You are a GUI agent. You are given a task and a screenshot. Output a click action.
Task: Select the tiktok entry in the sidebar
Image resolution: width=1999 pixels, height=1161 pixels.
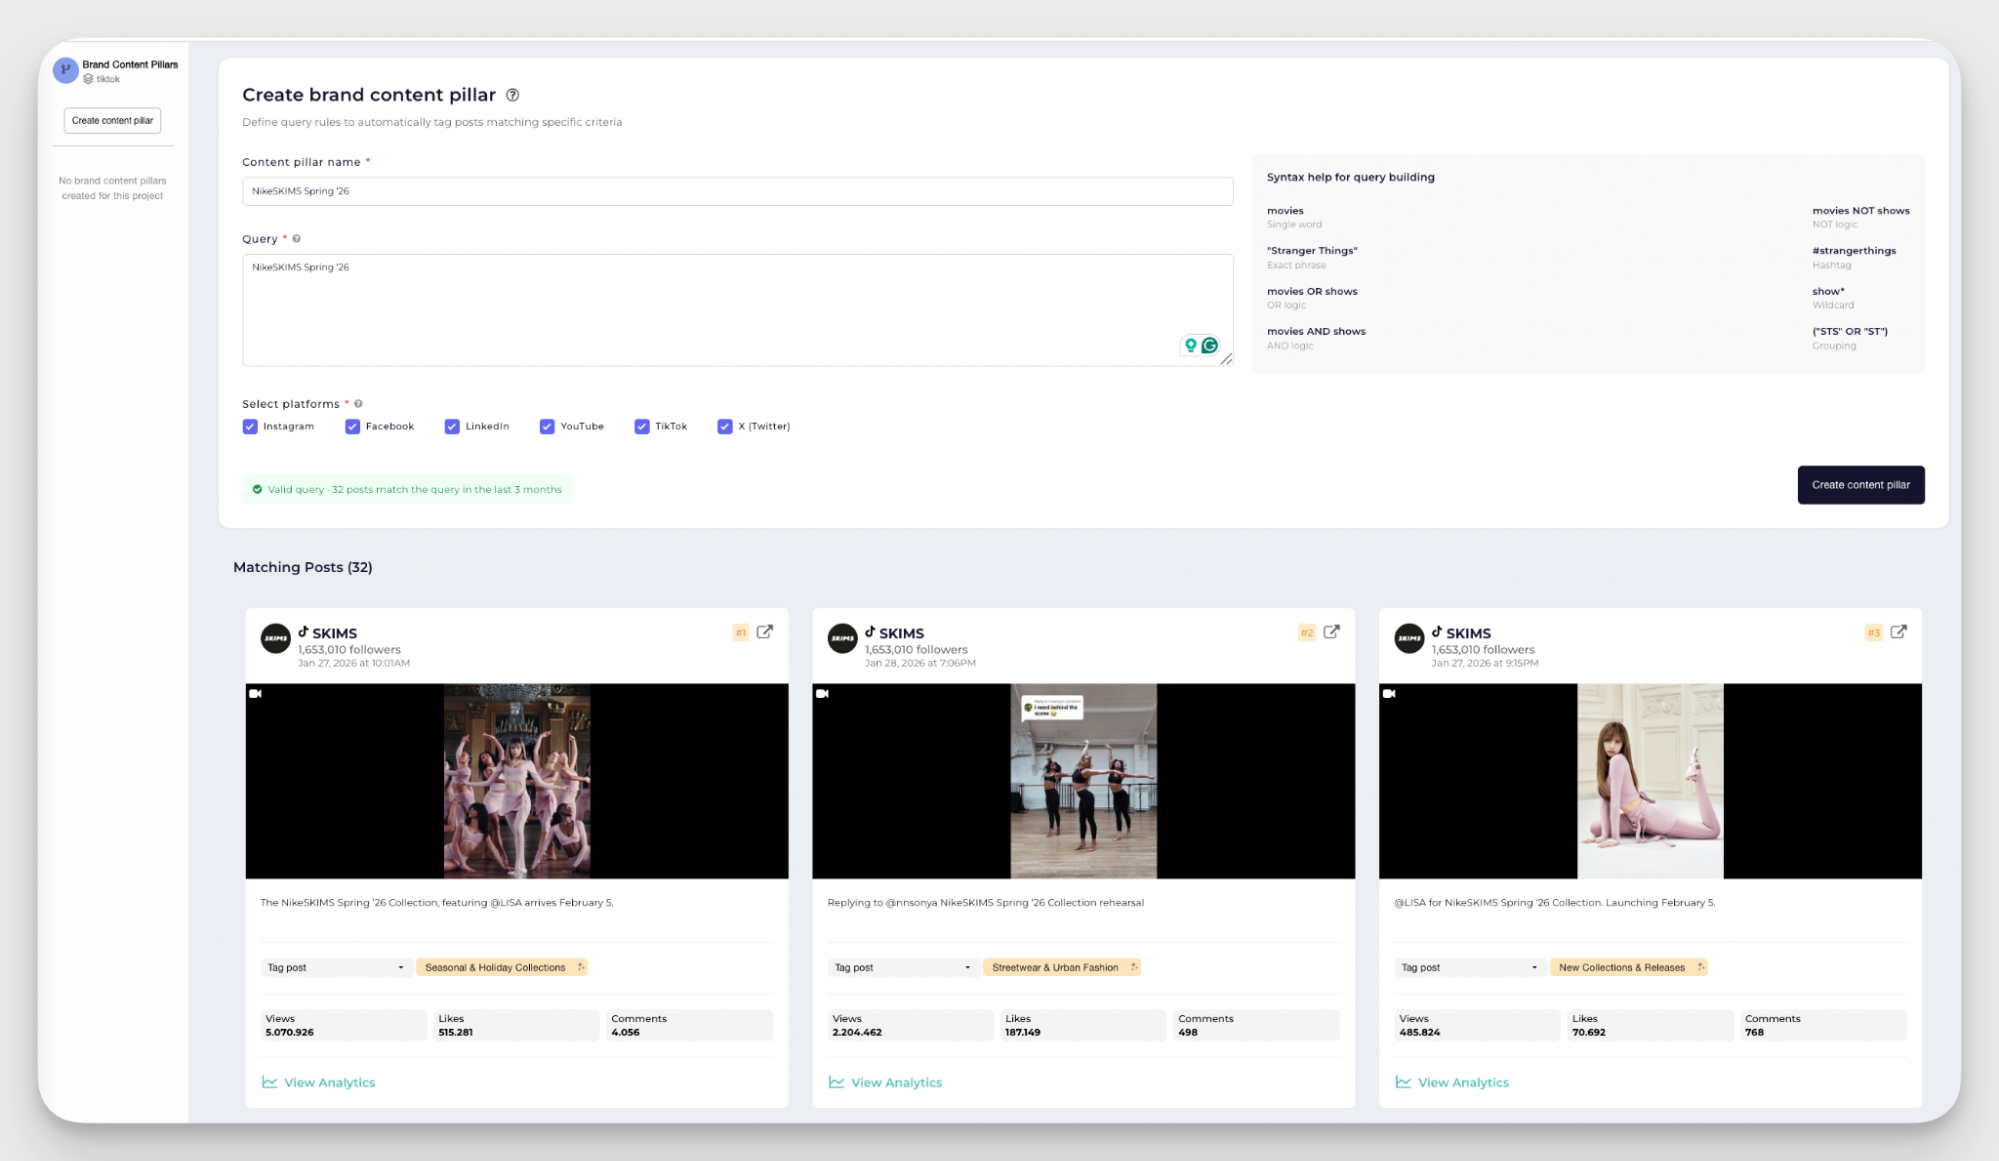point(105,78)
